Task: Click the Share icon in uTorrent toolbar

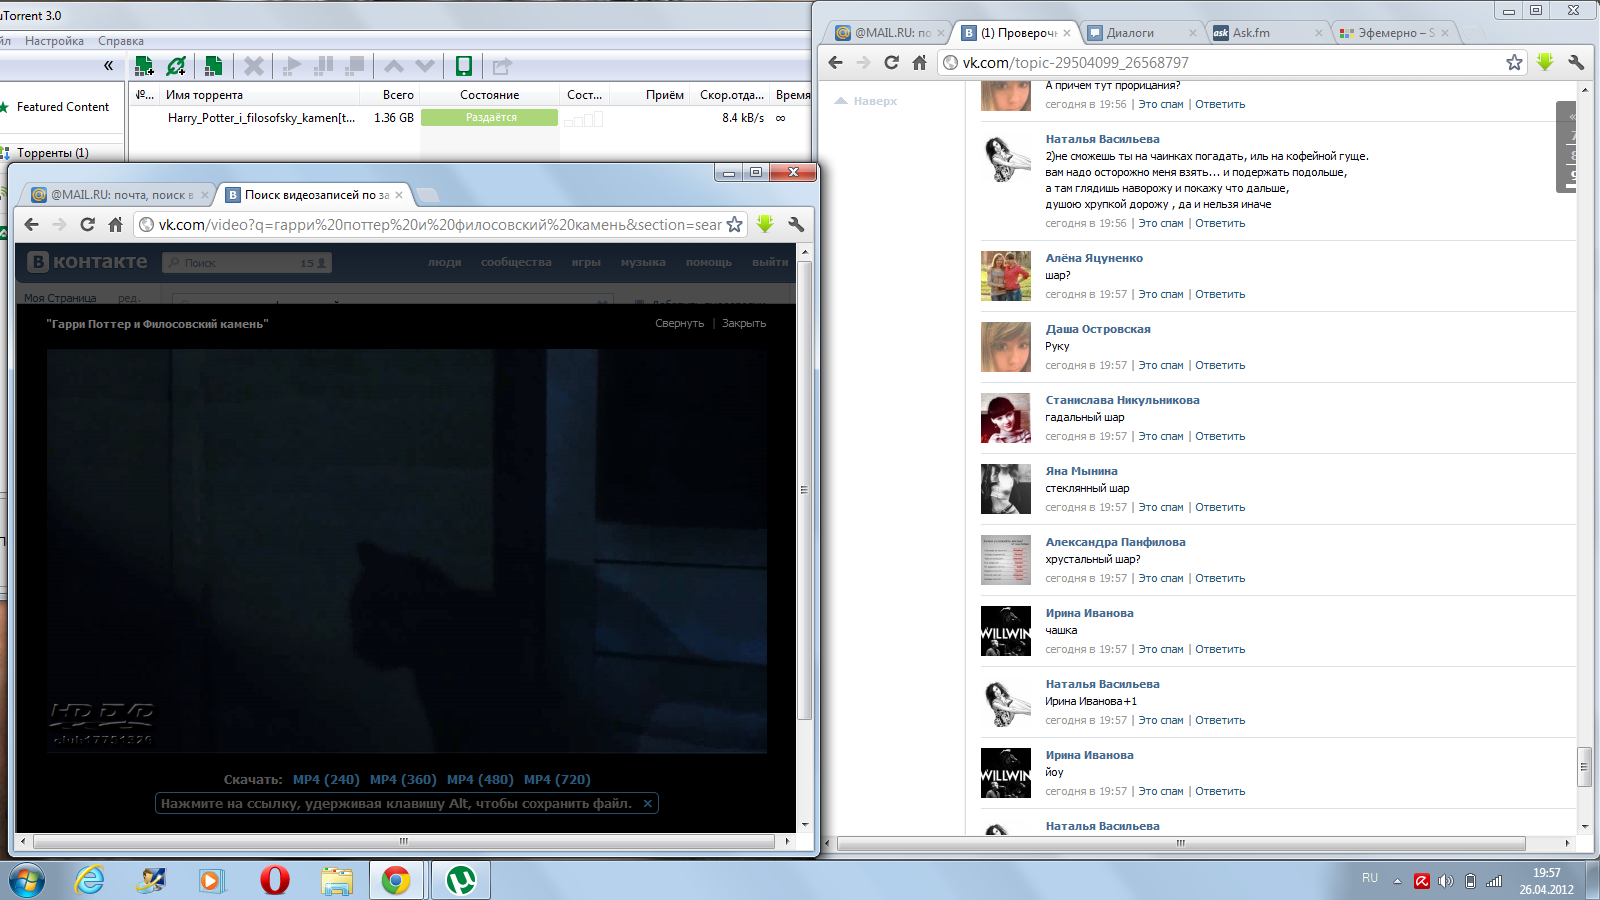Action: tap(502, 66)
